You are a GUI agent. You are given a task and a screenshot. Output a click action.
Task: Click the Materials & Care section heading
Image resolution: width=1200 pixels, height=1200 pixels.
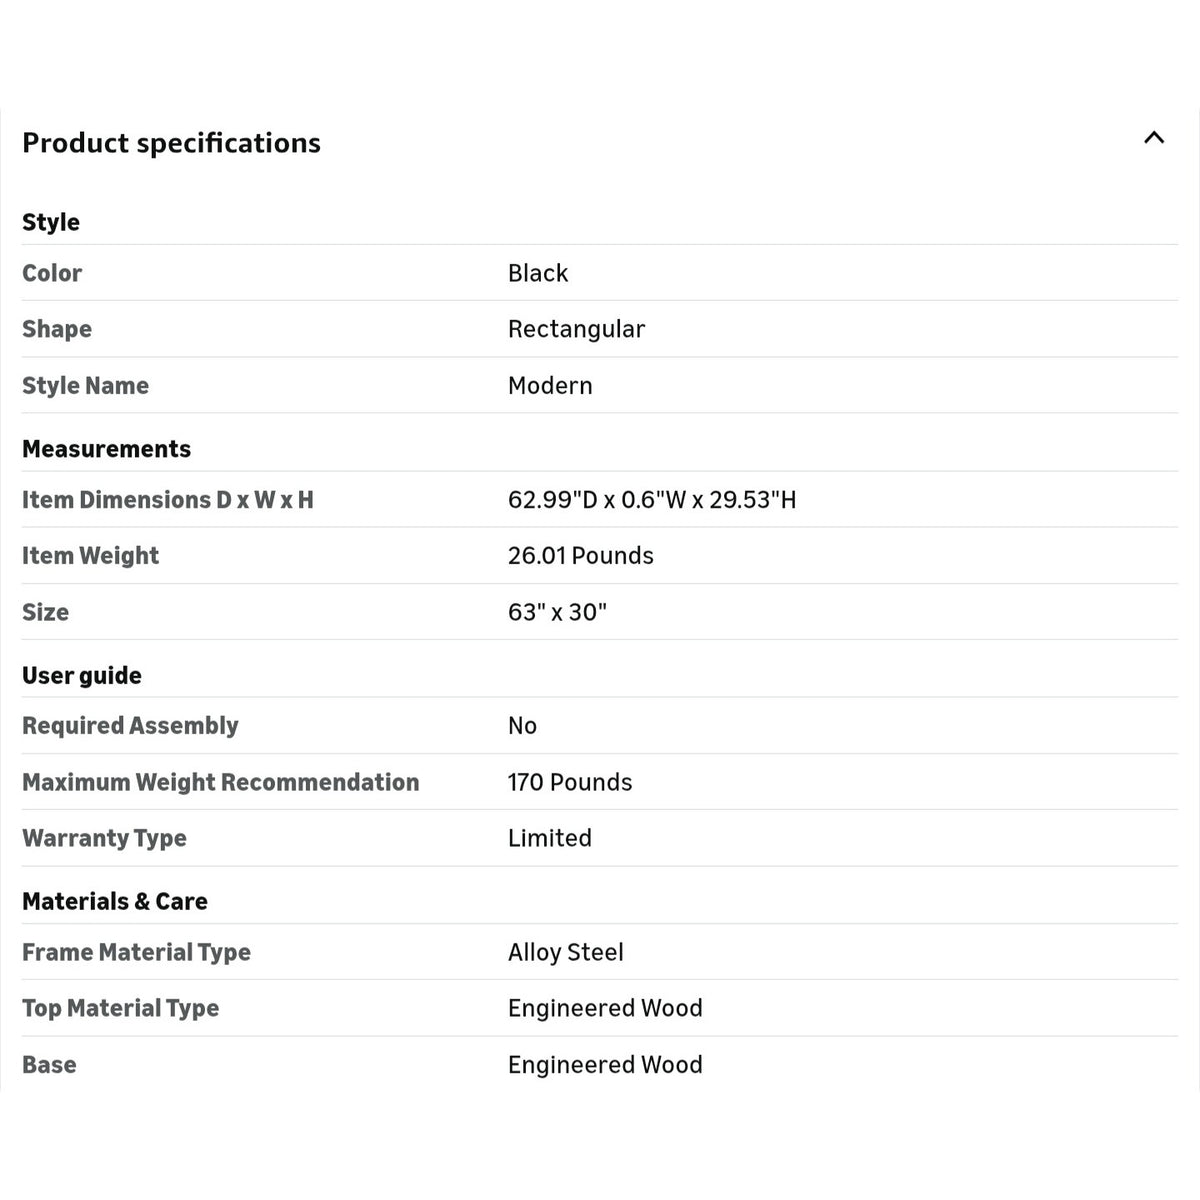click(x=115, y=901)
